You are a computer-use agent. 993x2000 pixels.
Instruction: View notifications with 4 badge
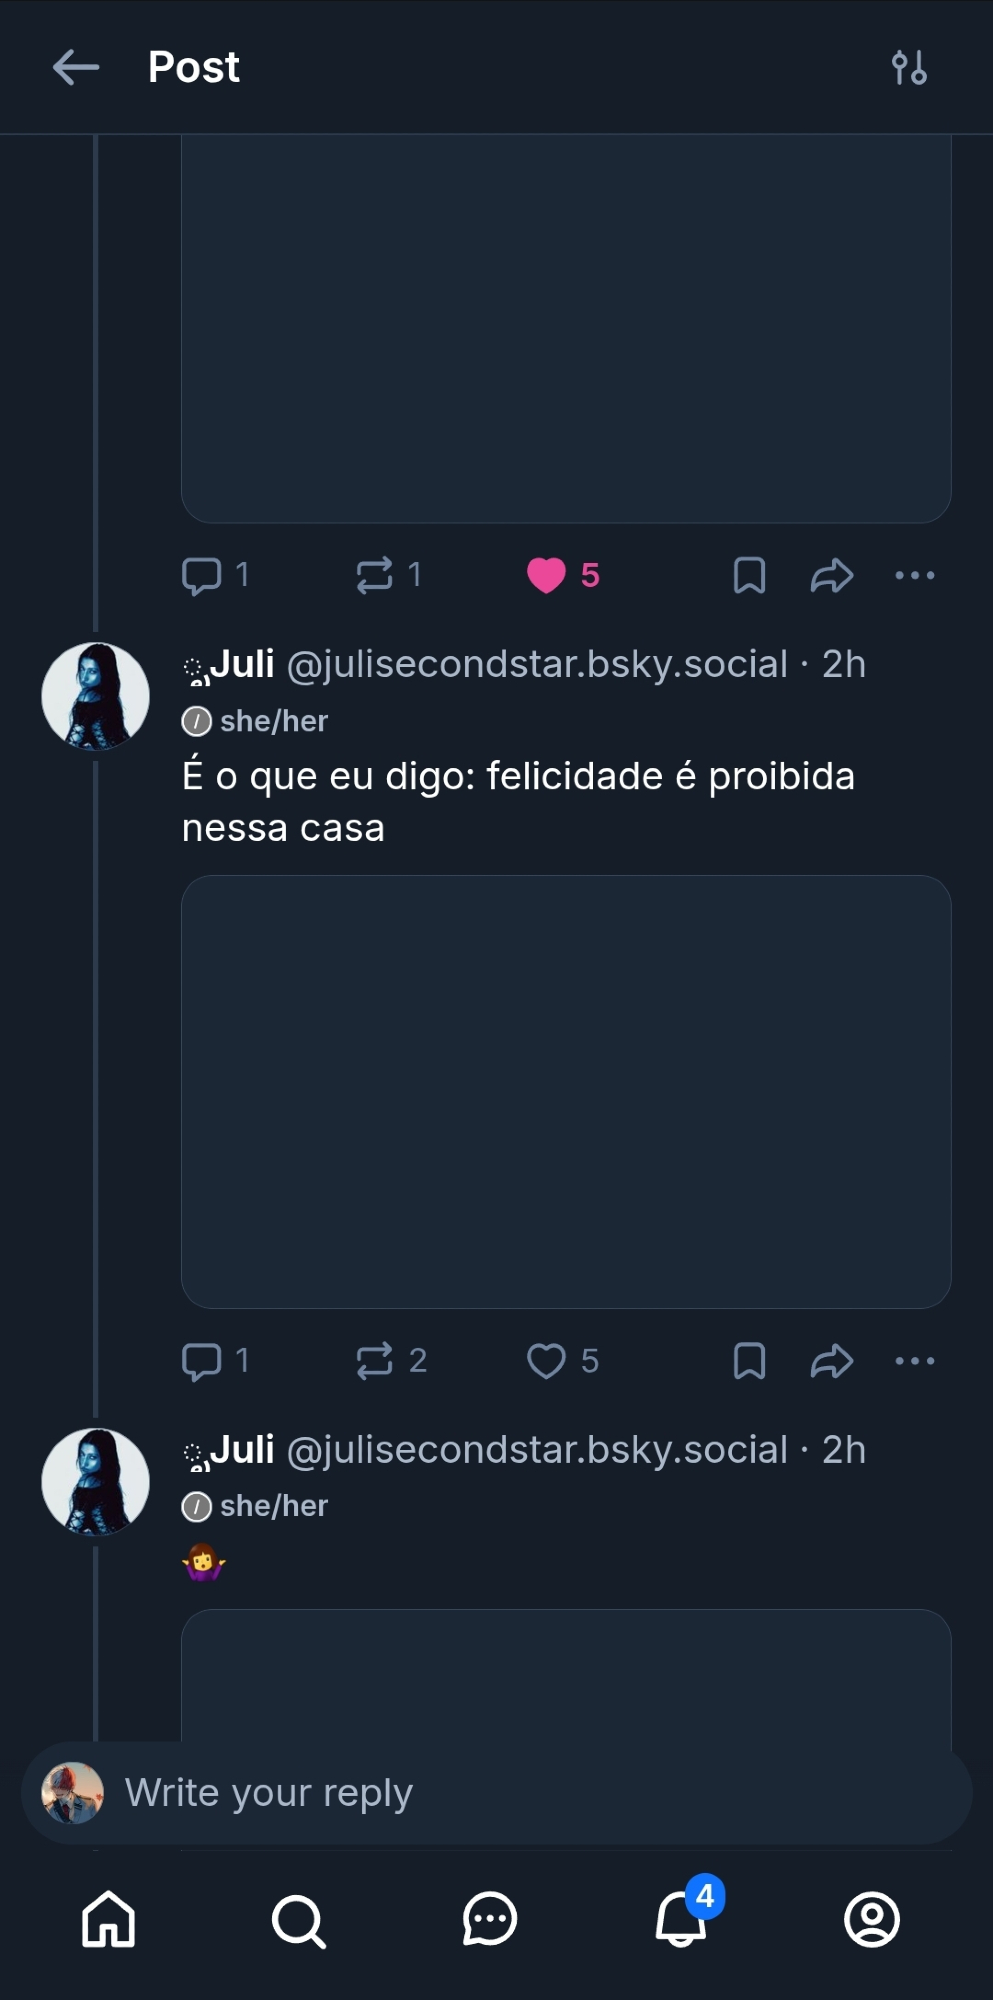(682, 1919)
